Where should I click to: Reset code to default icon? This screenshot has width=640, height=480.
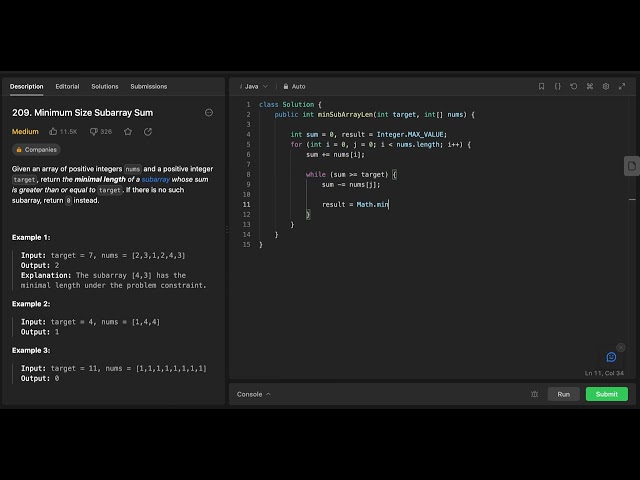[573, 86]
